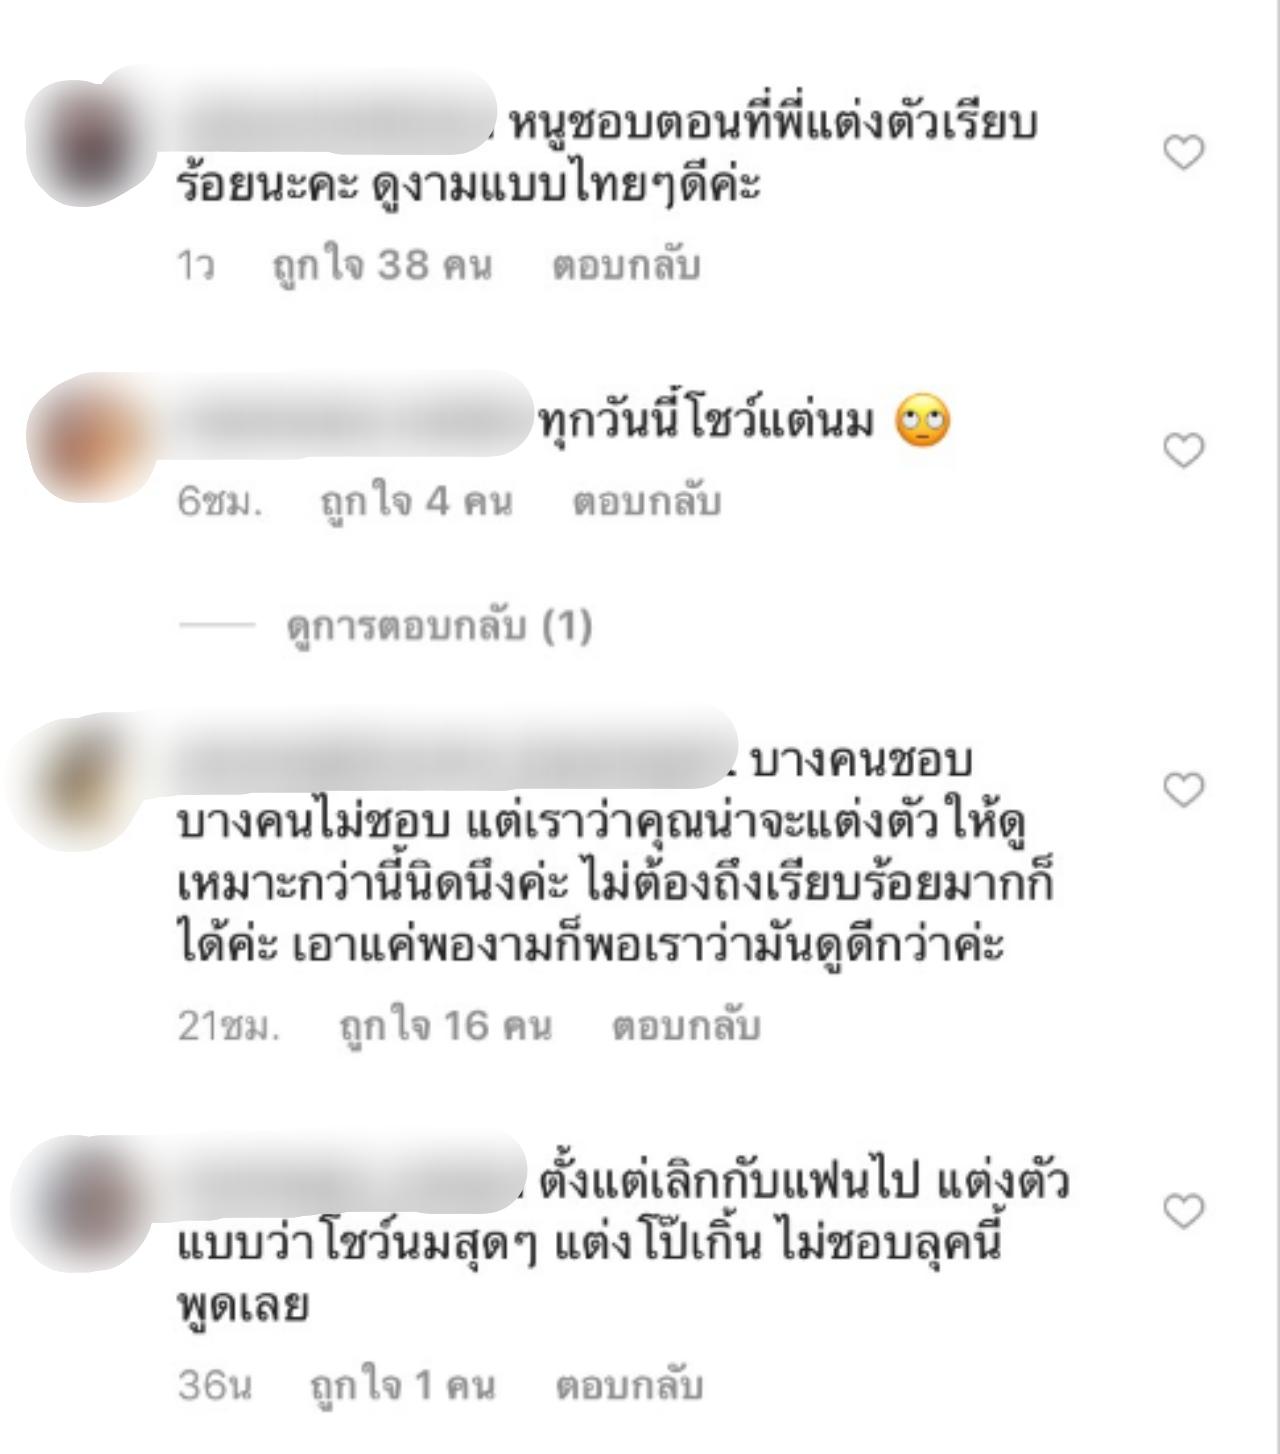The image size is (1280, 1454).
Task: Like the comment with 38 likes
Action: point(1184,153)
